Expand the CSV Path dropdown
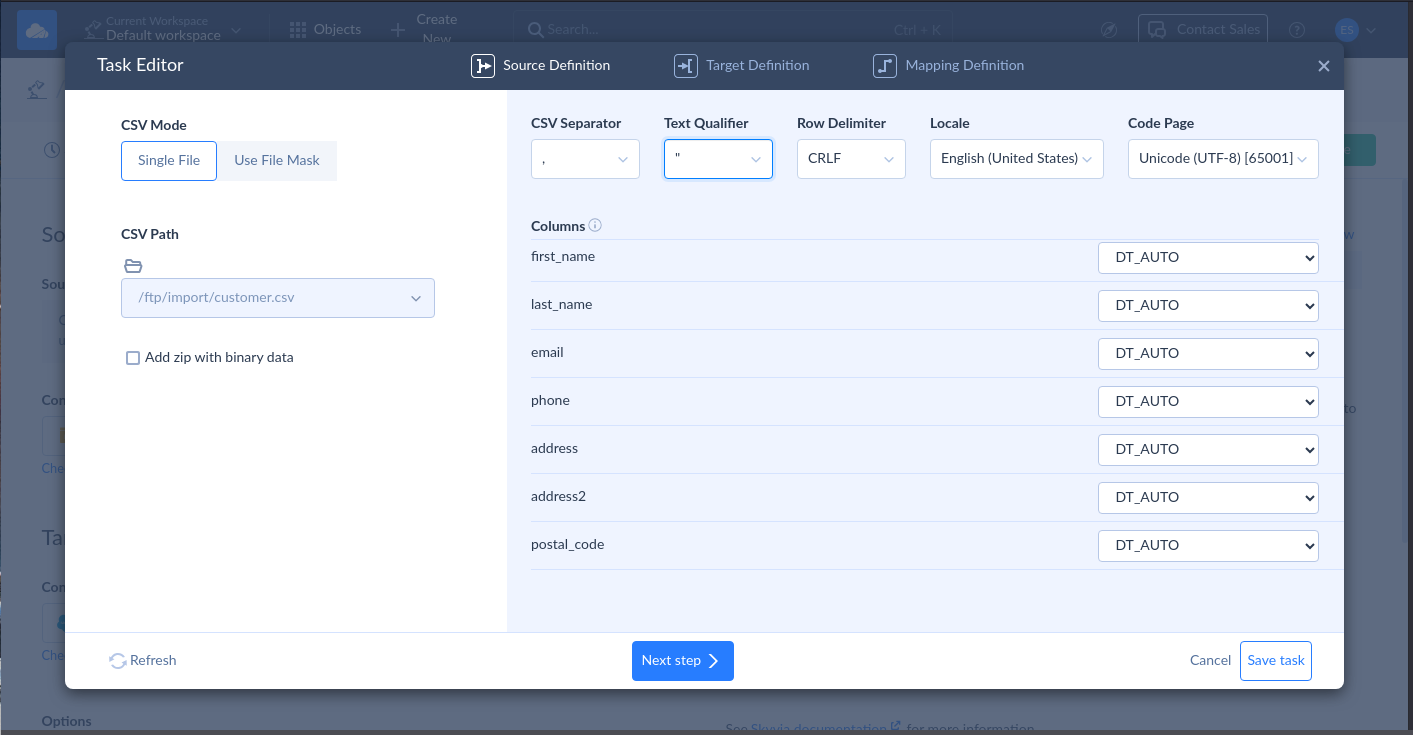Screen dimensions: 1413x735 point(416,298)
